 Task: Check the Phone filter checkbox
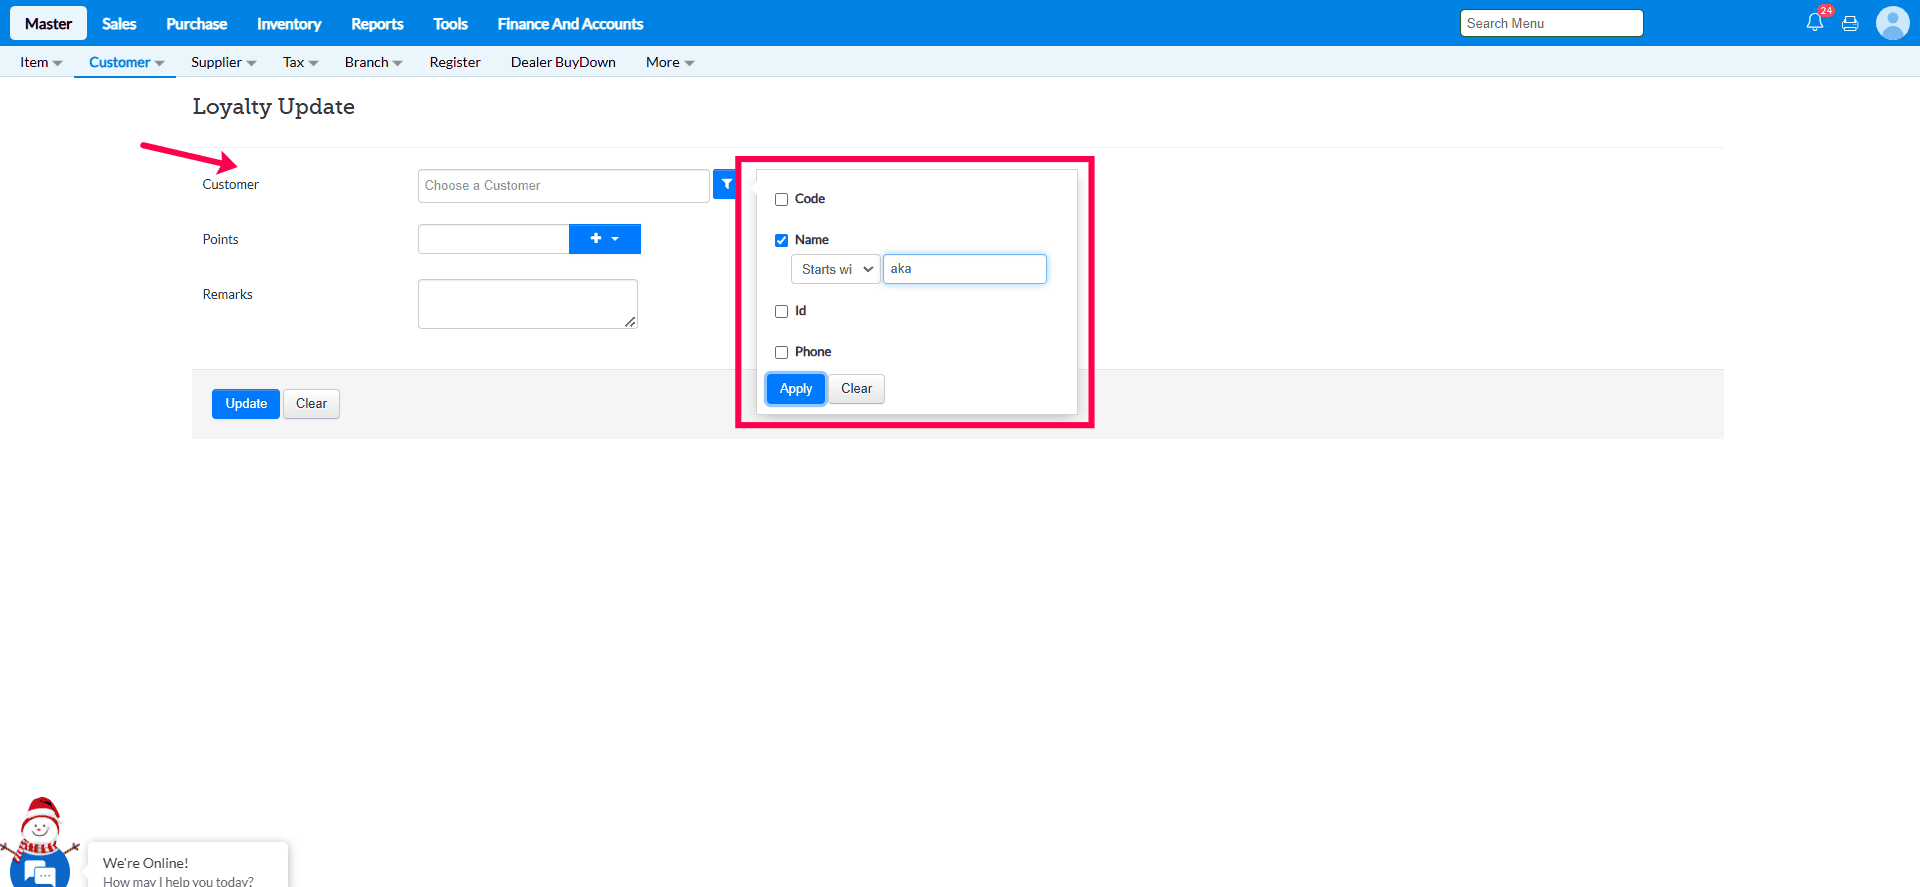[781, 353]
